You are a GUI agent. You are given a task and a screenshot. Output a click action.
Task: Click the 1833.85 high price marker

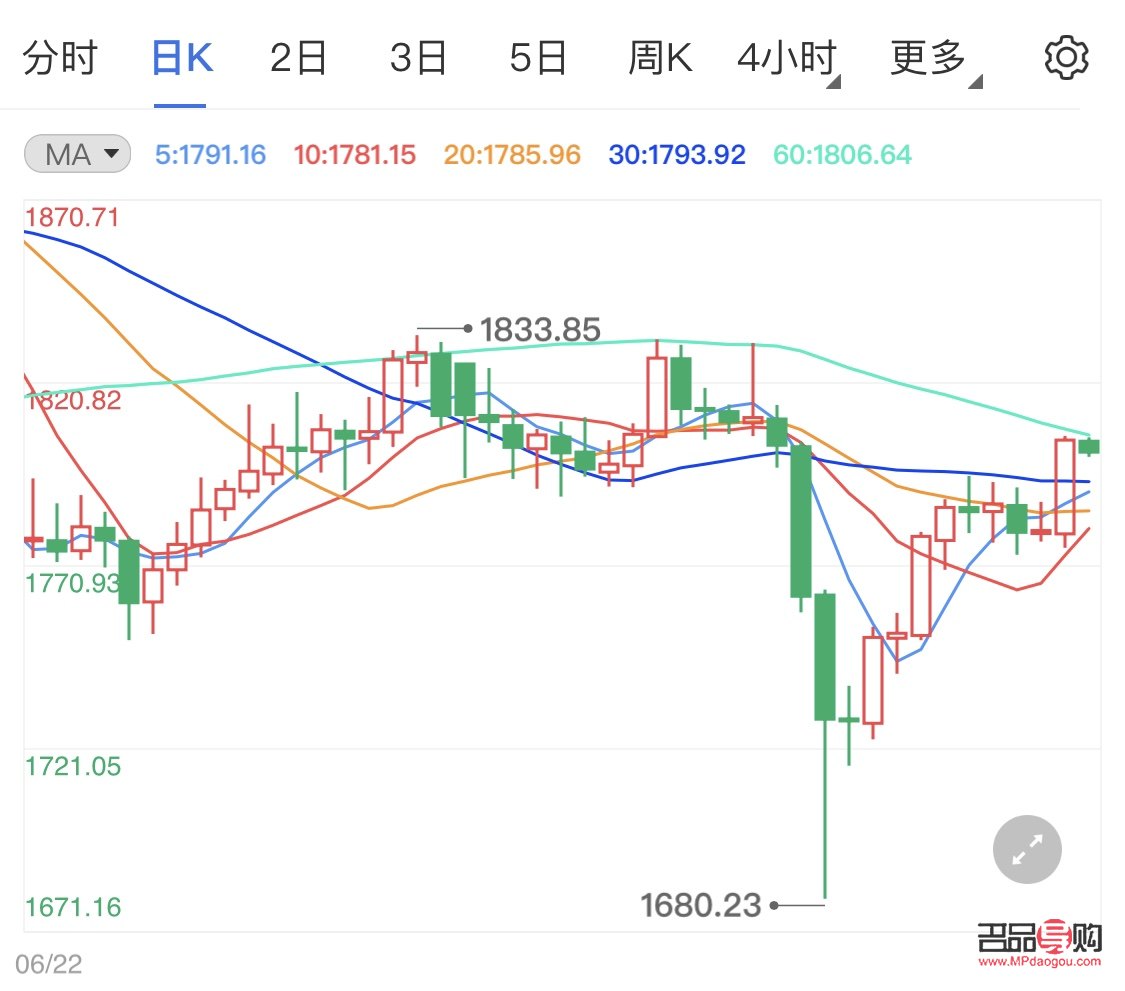coord(540,329)
